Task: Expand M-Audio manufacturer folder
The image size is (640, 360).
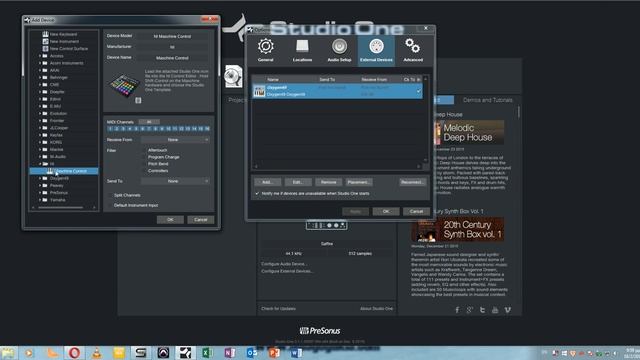Action: pyautogui.click(x=40, y=157)
